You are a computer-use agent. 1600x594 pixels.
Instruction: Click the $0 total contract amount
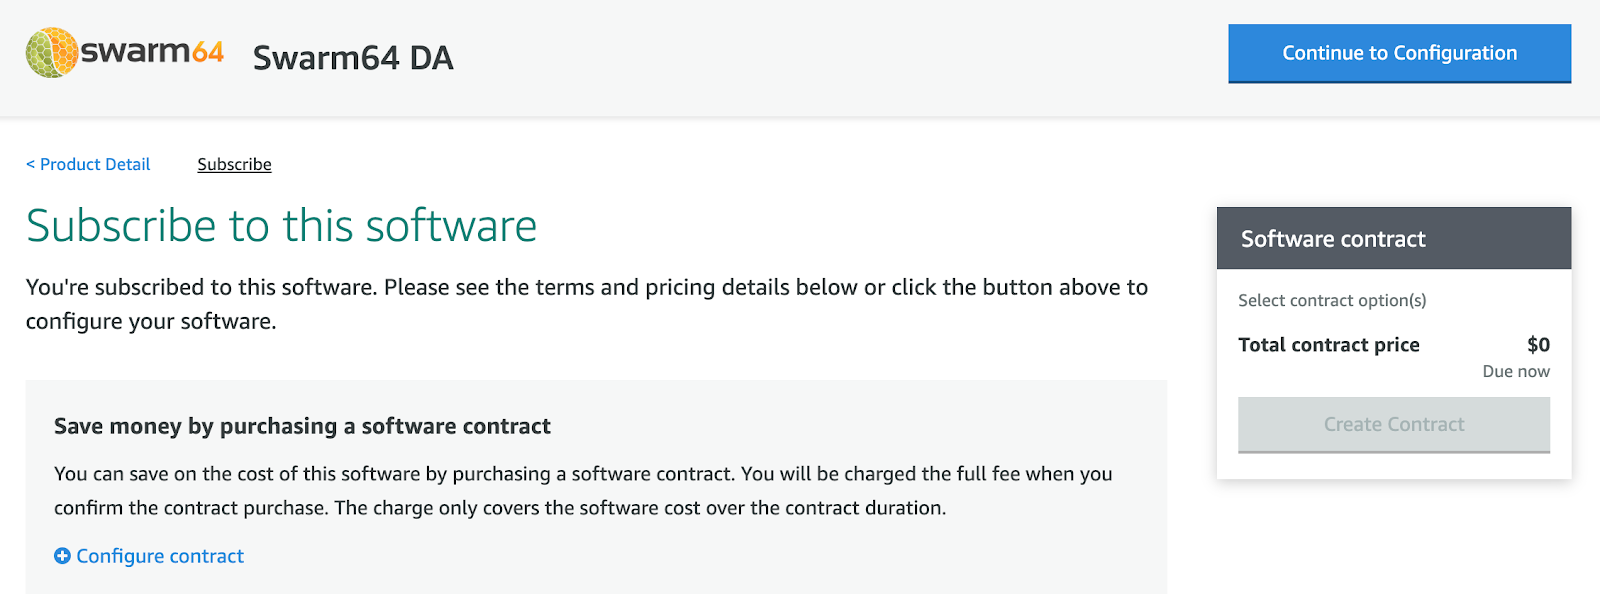coord(1538,345)
